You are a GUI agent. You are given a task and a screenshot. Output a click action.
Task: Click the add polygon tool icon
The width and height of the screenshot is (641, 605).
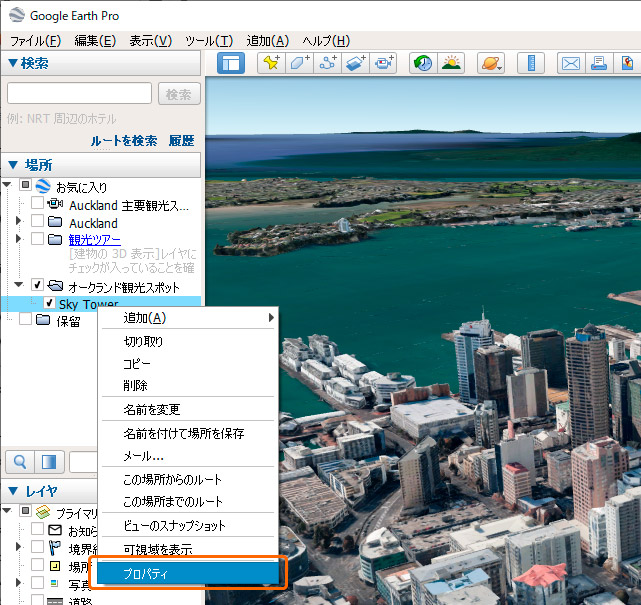click(299, 63)
